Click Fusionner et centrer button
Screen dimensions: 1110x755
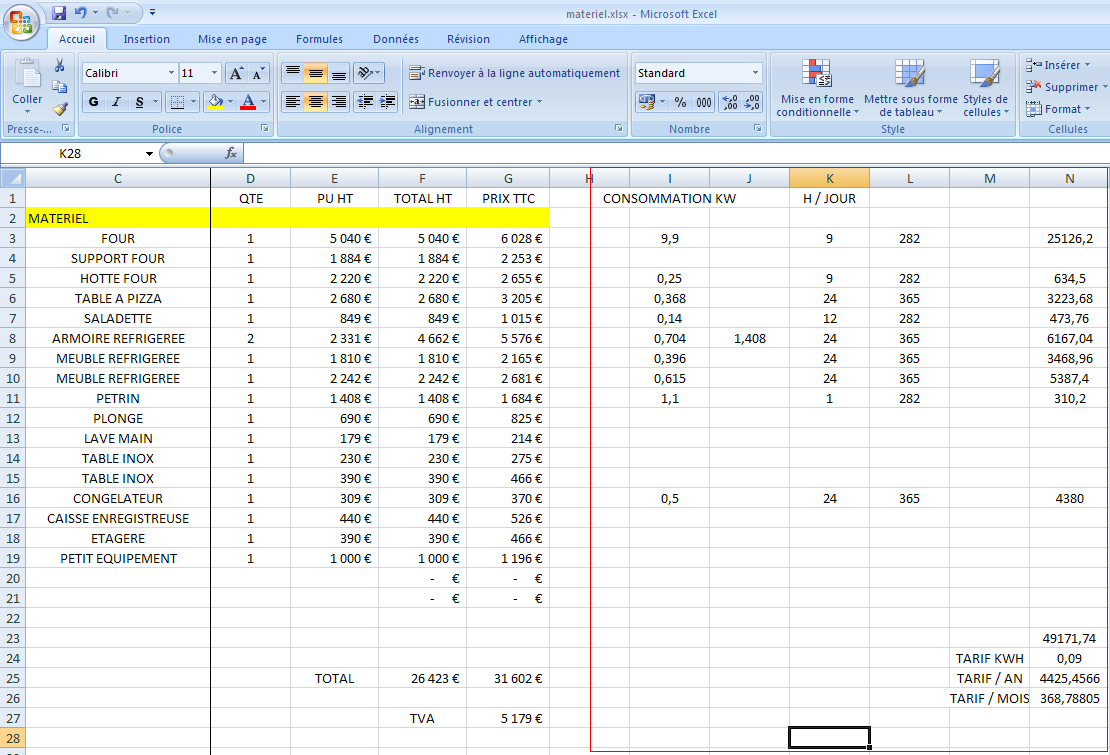point(473,102)
